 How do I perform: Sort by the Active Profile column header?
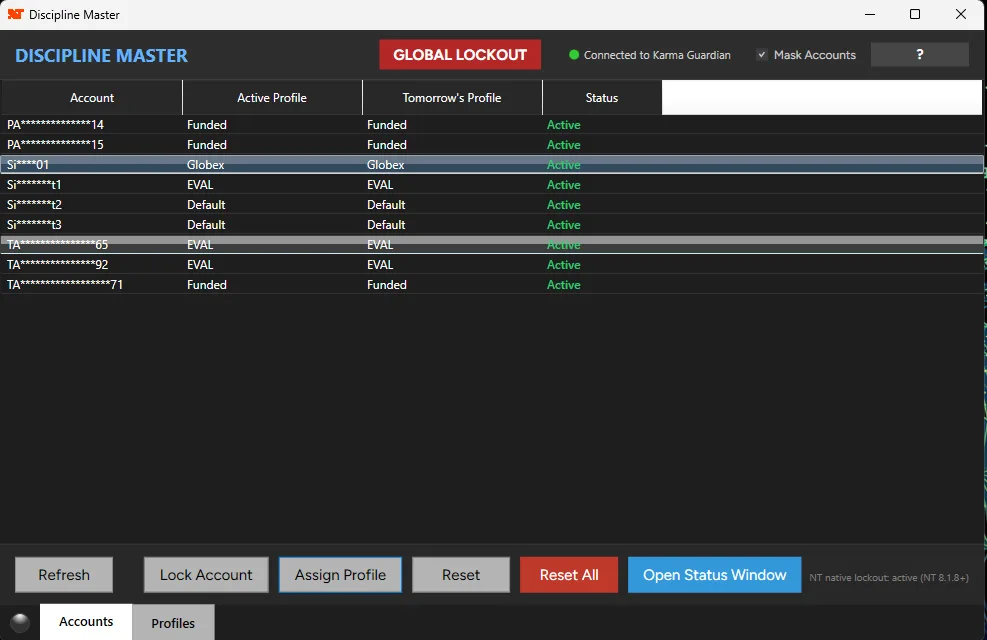[x=272, y=98]
